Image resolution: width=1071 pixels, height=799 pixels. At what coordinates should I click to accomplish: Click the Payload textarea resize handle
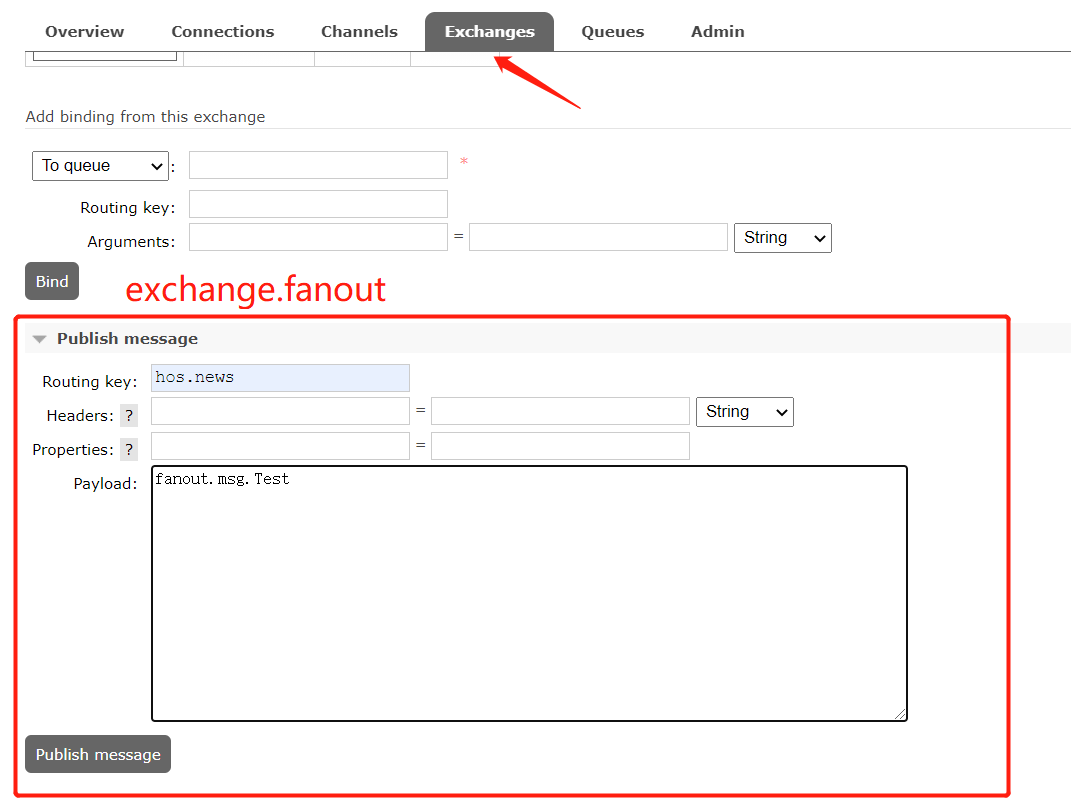(900, 714)
